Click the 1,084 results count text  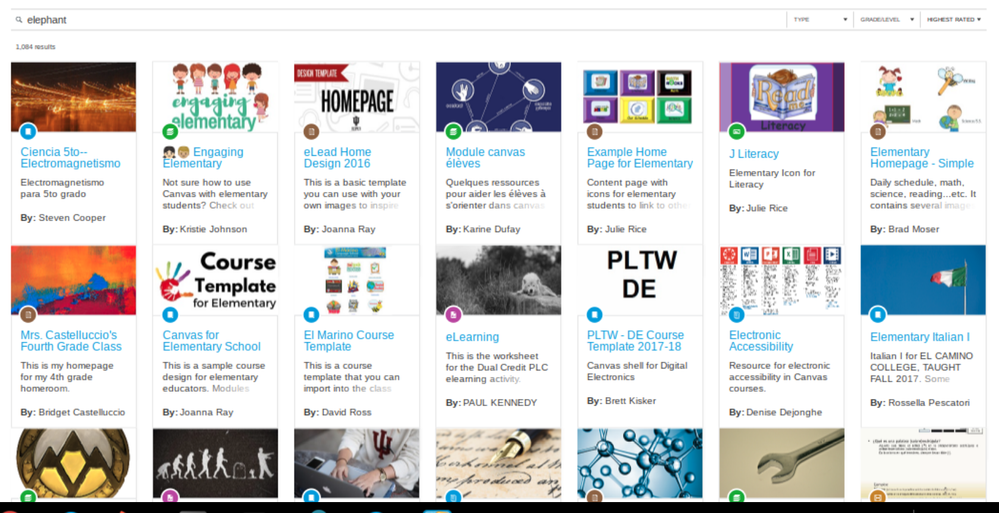point(35,47)
